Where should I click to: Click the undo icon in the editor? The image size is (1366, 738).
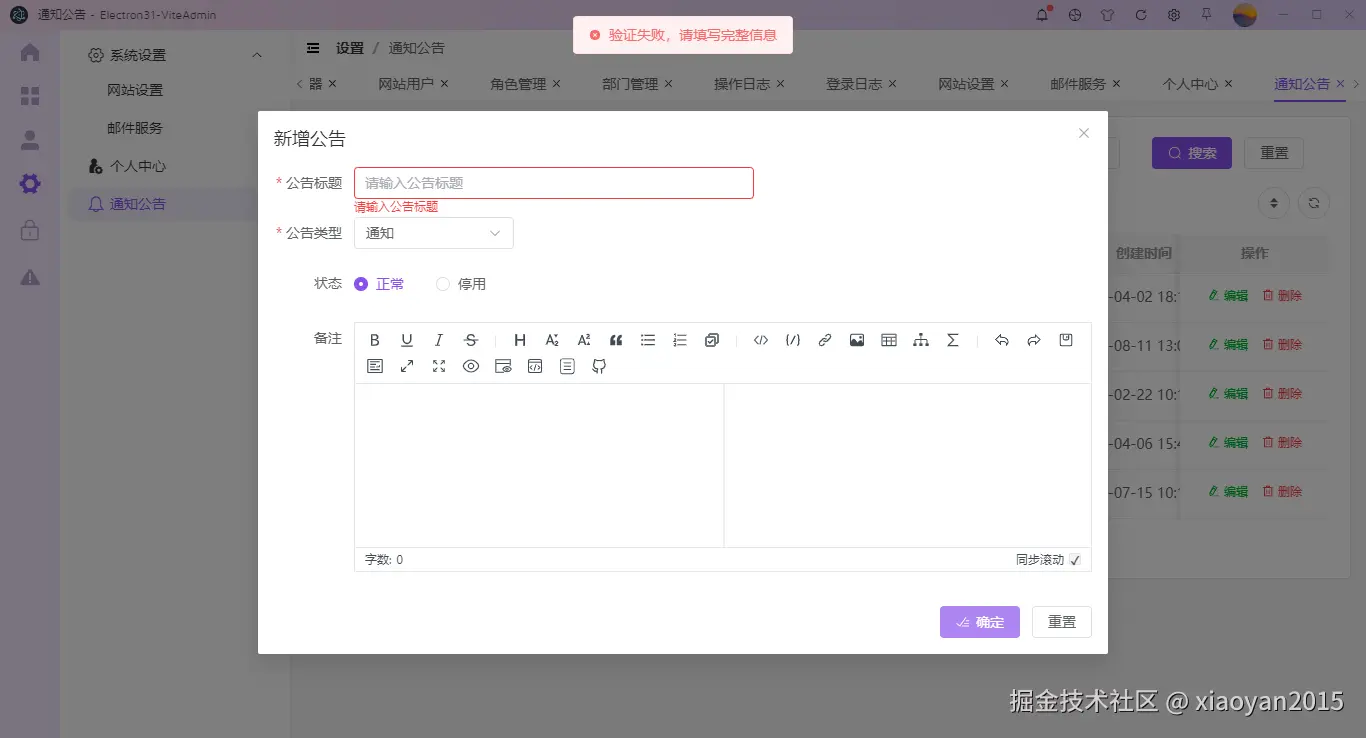pyautogui.click(x=1001, y=340)
